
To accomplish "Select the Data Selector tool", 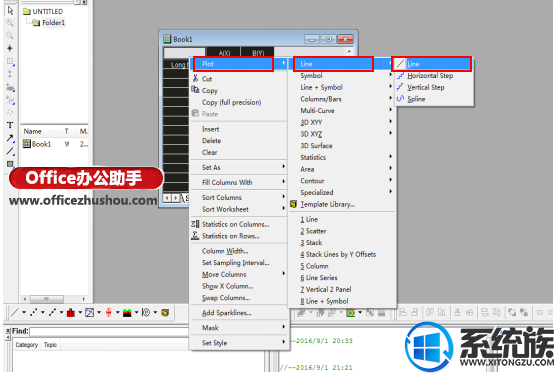I will [x=10, y=74].
